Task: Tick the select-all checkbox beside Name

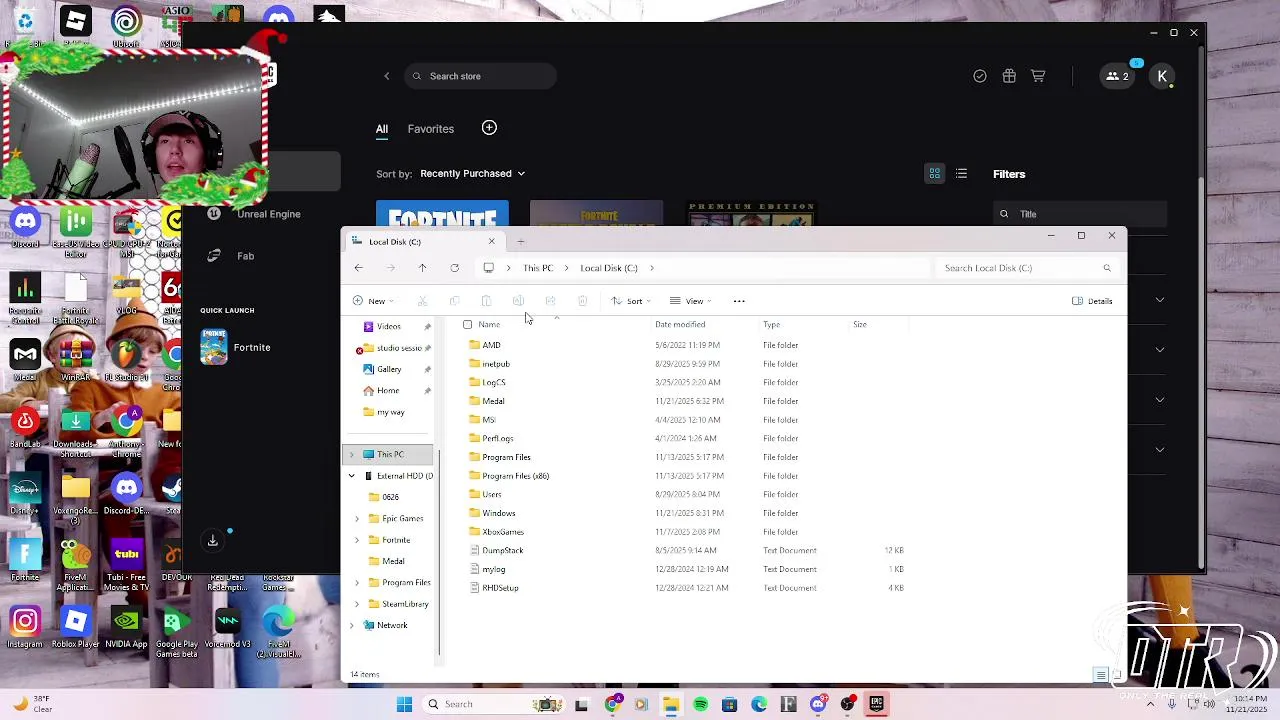Action: point(467,324)
